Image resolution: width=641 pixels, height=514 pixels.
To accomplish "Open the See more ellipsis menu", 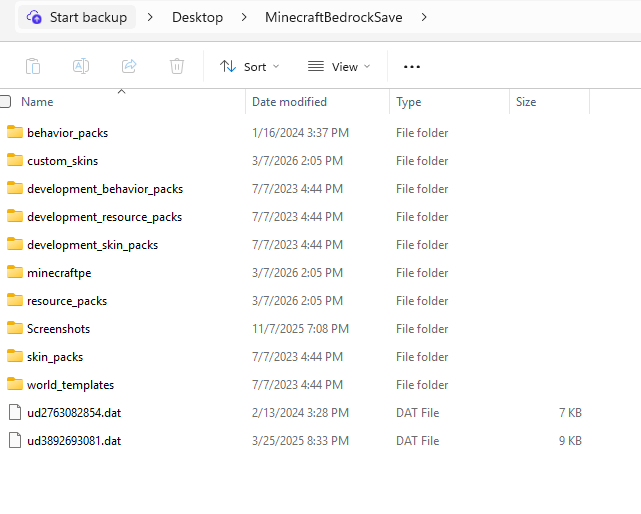I will pyautogui.click(x=412, y=67).
